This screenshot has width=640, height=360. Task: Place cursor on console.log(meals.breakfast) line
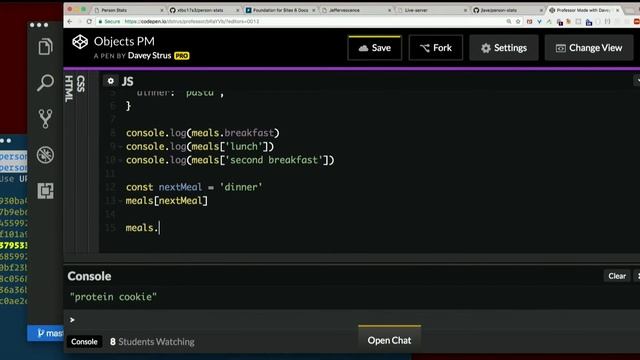coord(202,133)
